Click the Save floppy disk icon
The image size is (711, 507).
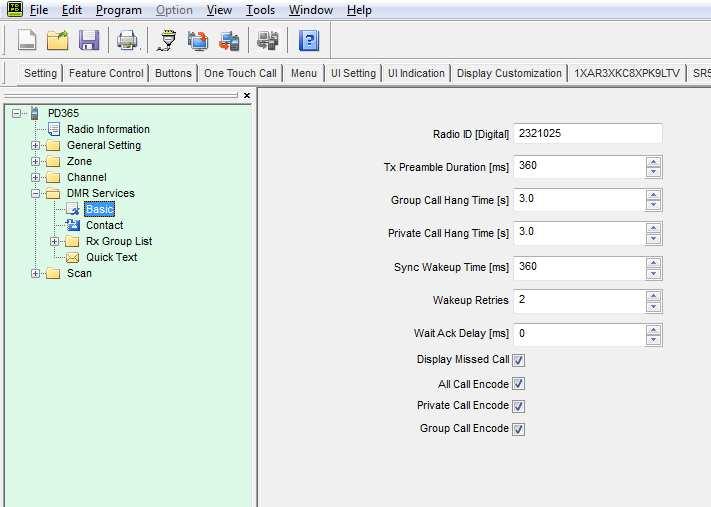[x=89, y=40]
